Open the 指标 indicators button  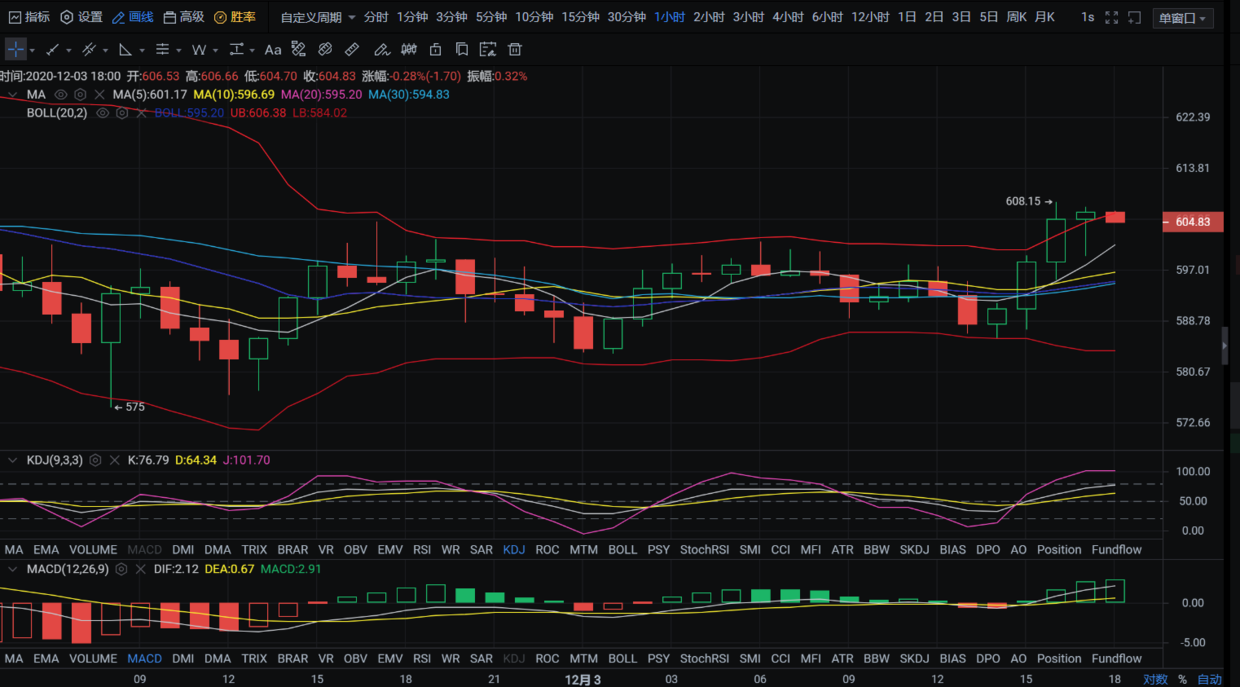click(x=29, y=18)
